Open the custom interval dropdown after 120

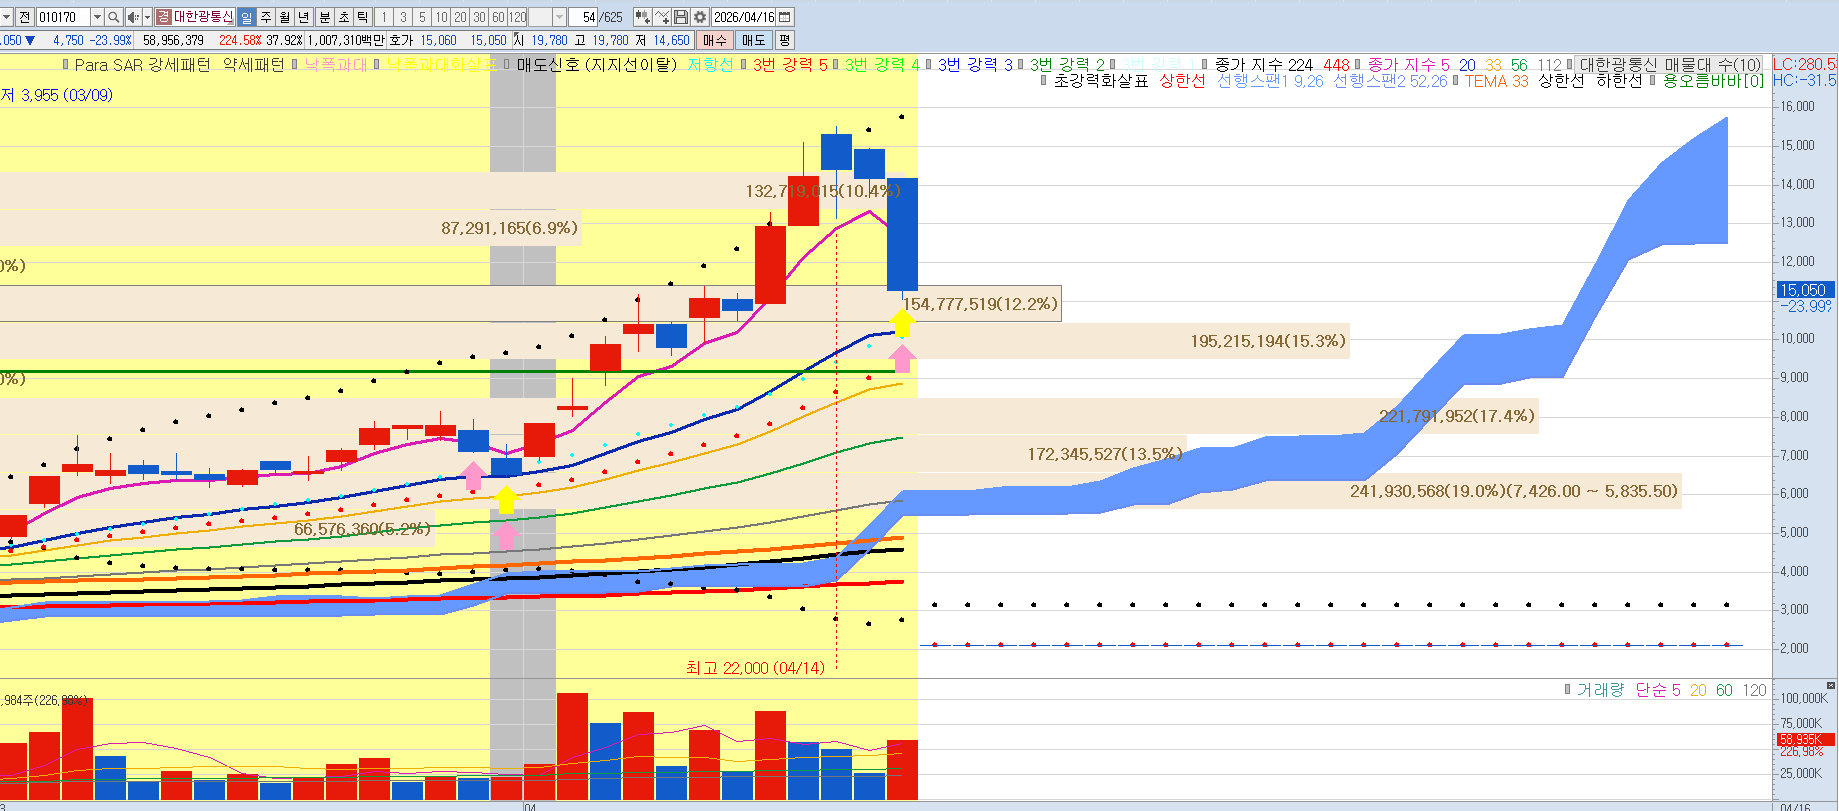(x=559, y=17)
